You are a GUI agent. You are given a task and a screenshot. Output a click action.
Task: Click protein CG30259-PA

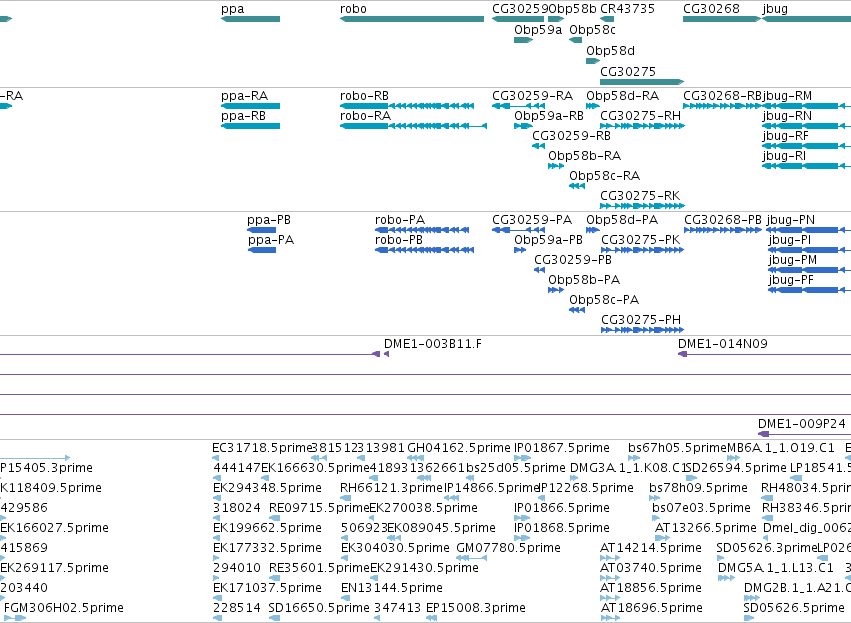[518, 230]
